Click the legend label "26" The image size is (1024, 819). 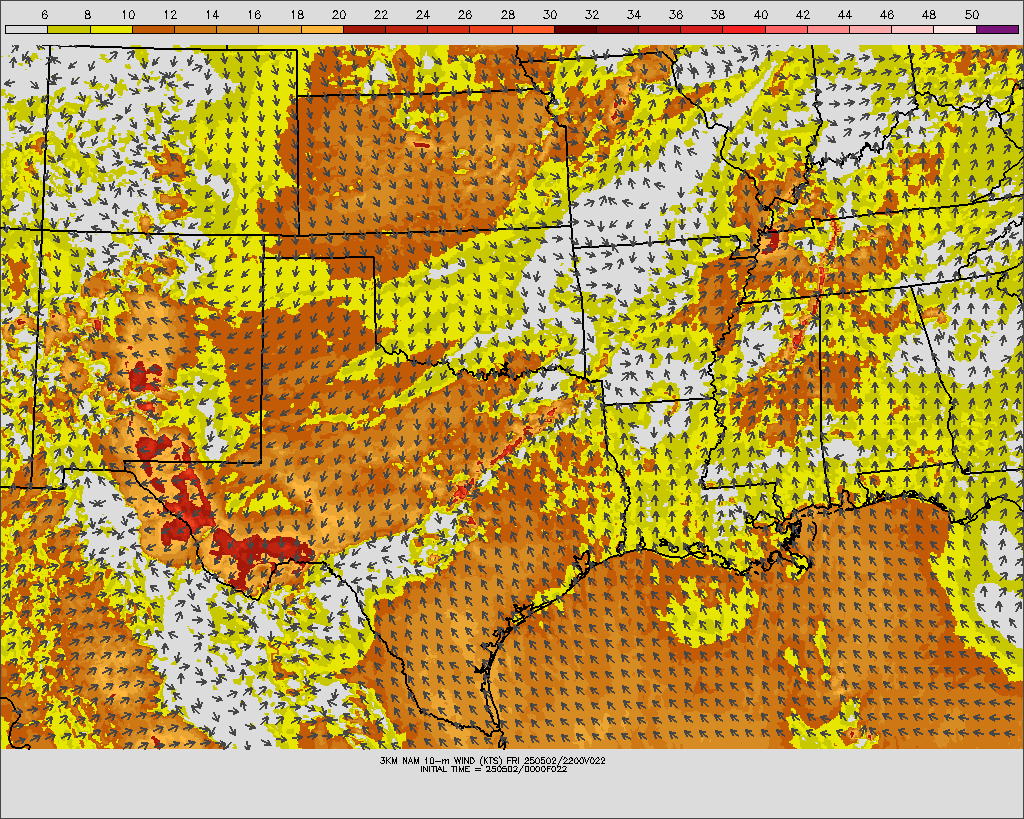coord(465,14)
